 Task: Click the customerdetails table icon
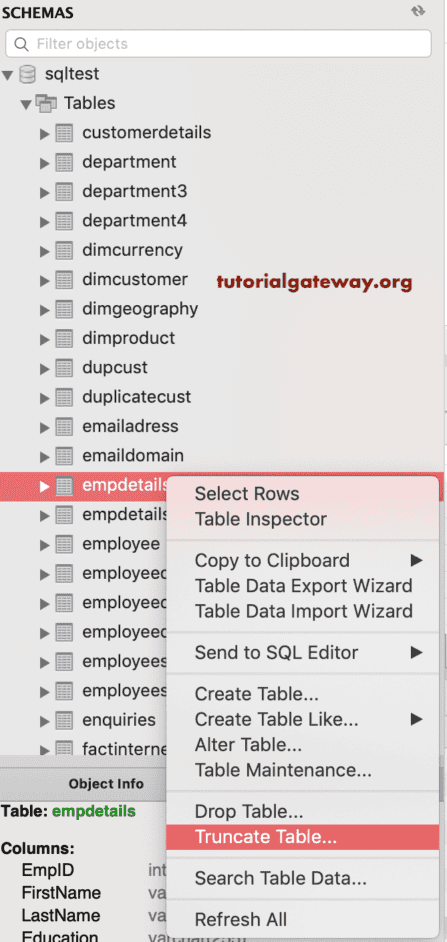coord(64,133)
